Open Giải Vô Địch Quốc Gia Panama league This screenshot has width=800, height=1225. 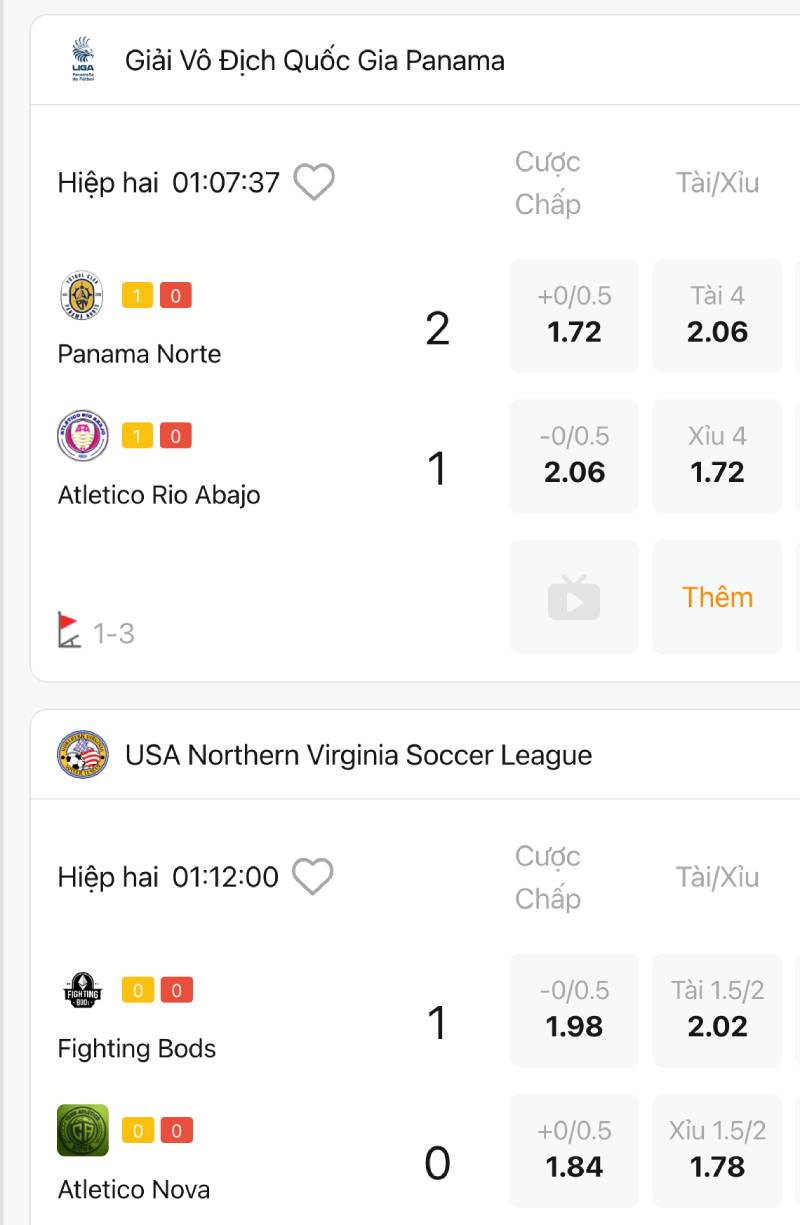point(314,61)
